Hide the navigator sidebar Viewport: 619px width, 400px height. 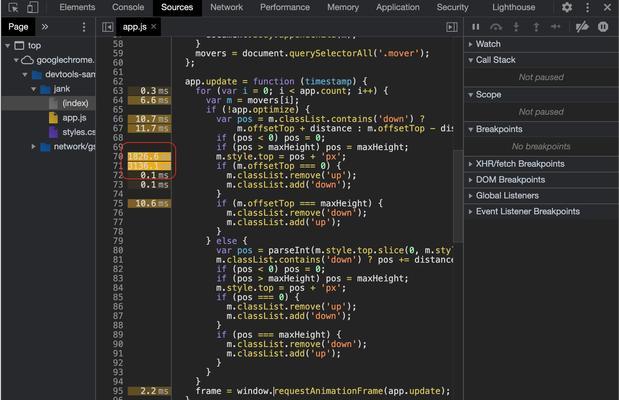(107, 27)
